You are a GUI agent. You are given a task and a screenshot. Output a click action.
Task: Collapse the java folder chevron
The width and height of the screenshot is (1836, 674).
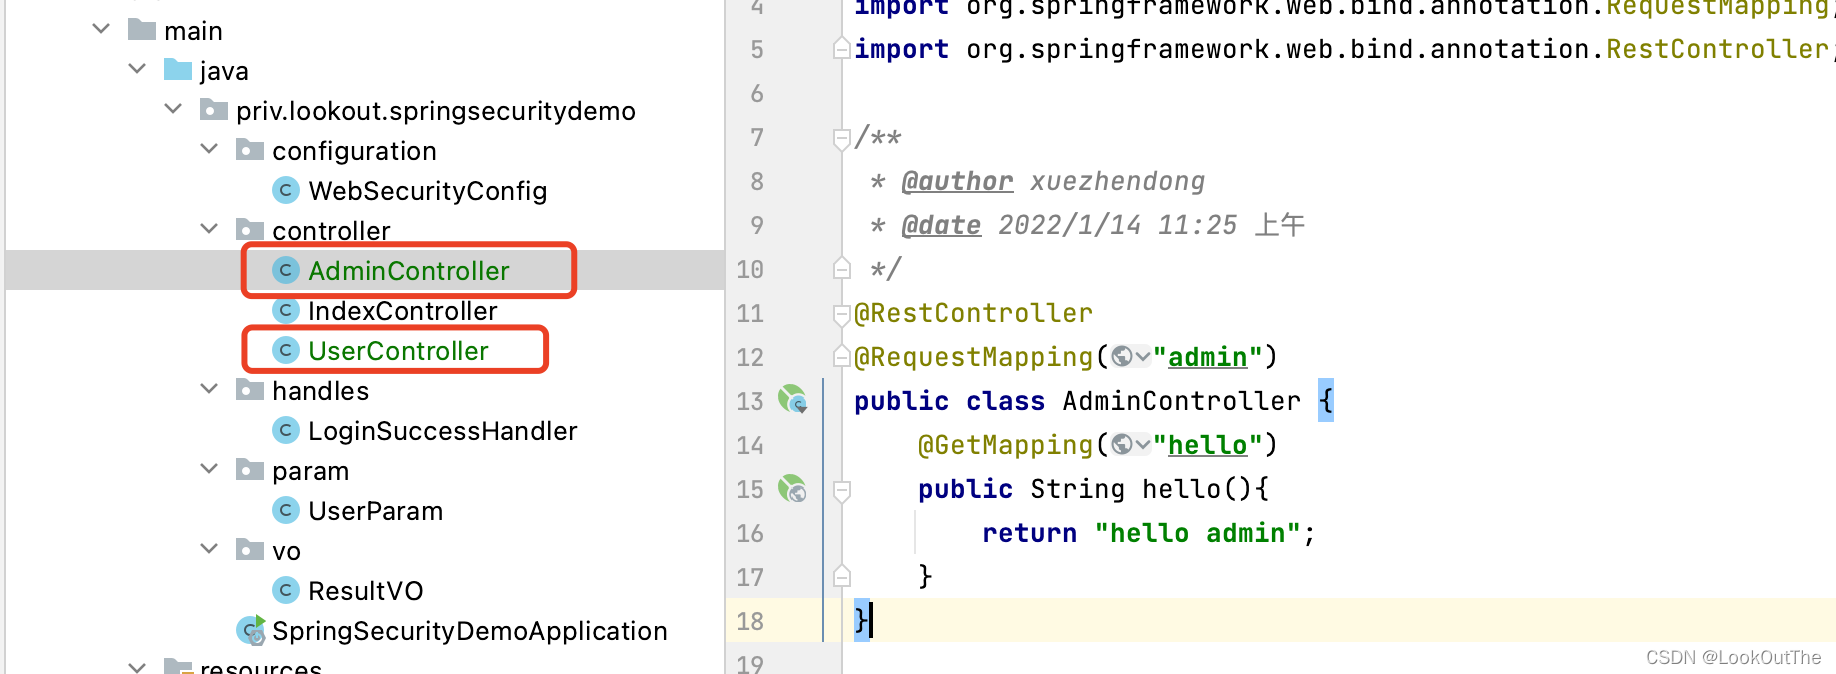(x=137, y=69)
